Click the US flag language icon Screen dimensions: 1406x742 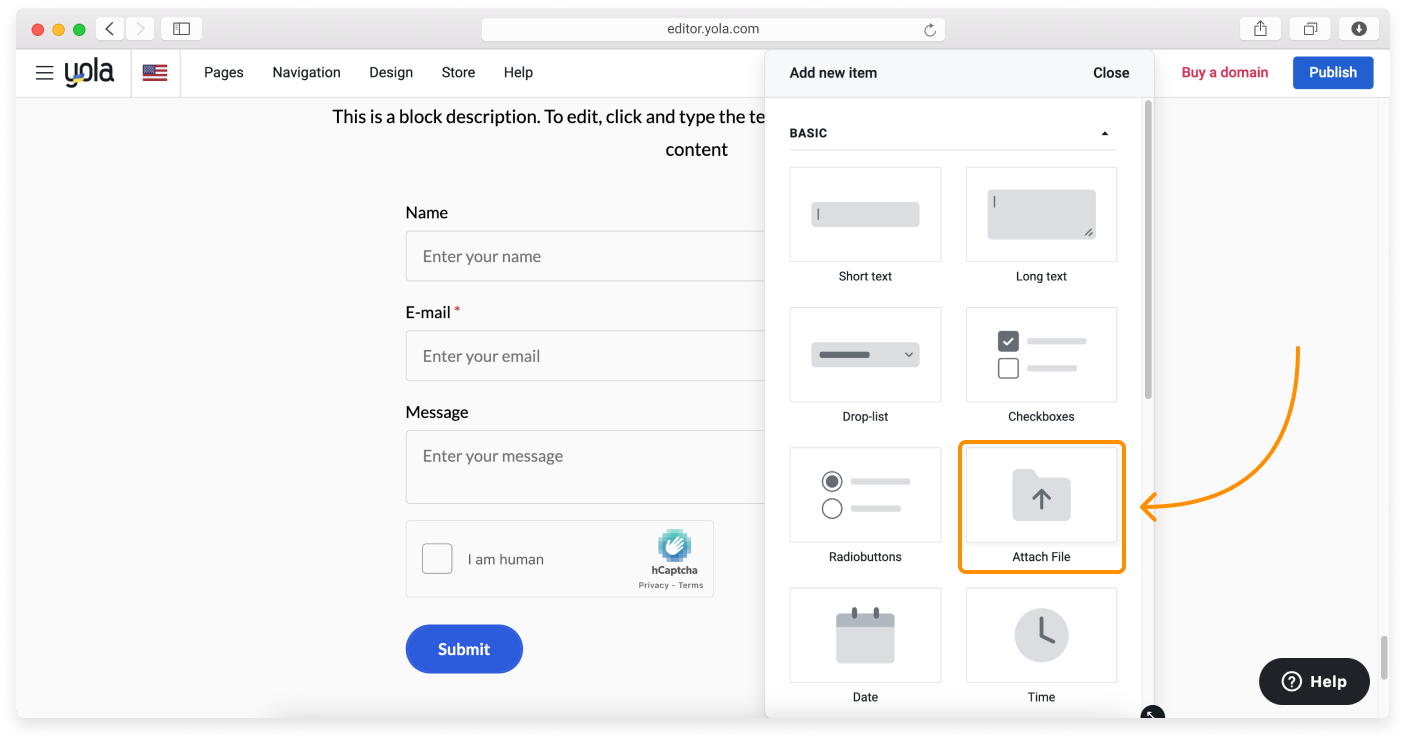tap(155, 73)
